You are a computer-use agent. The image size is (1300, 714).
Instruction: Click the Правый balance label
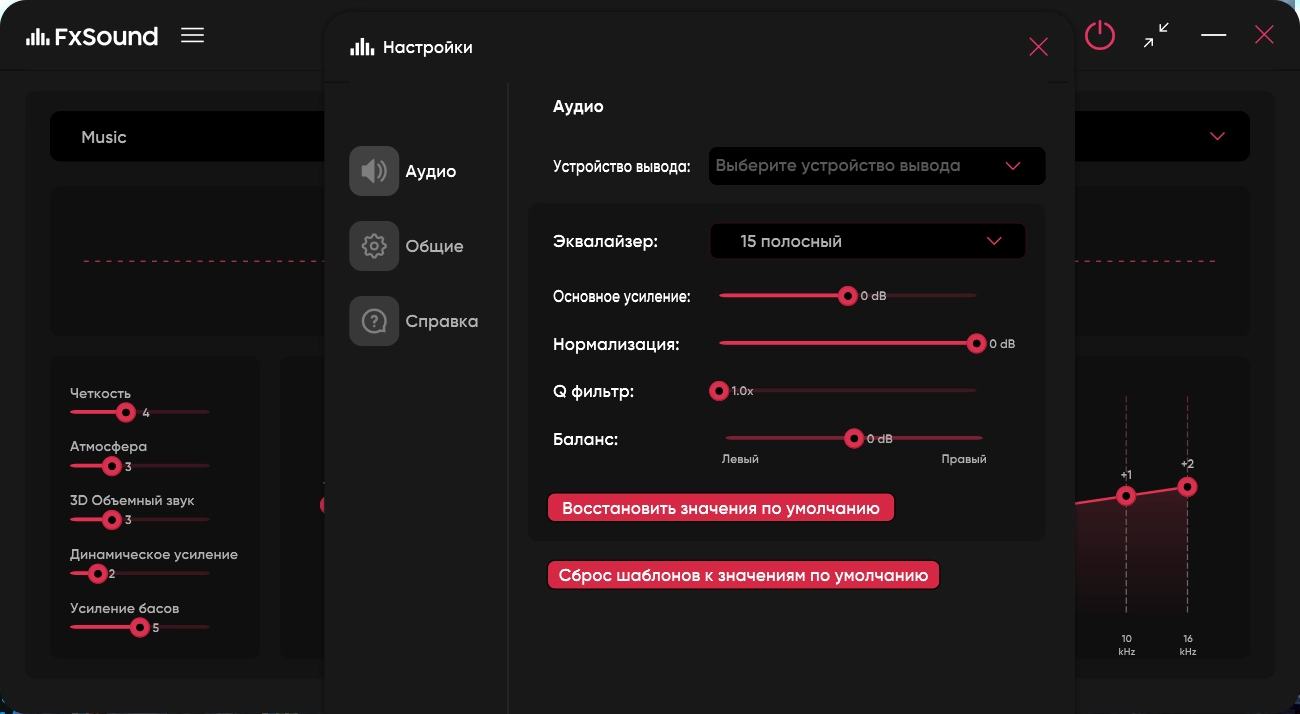964,459
